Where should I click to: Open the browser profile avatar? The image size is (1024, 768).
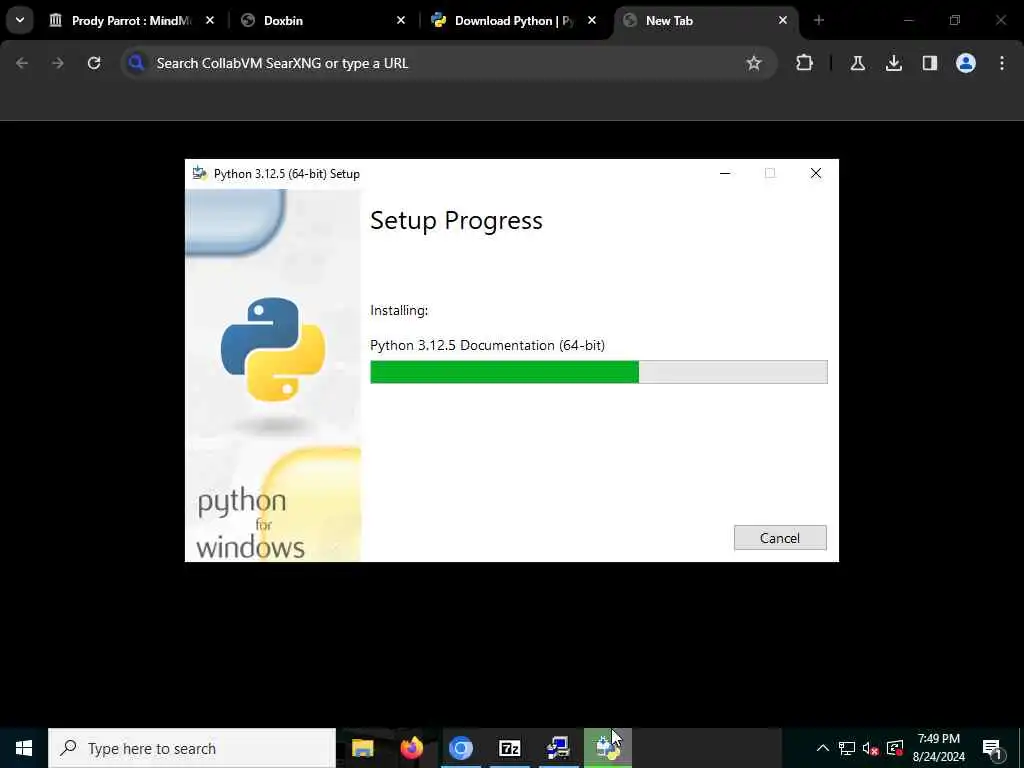coord(965,63)
